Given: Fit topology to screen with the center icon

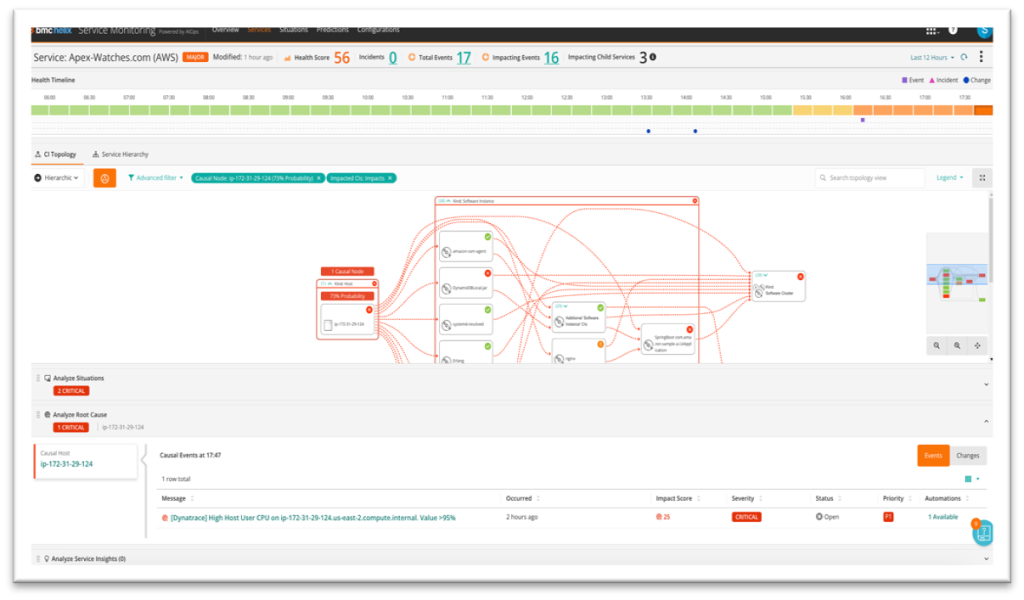Looking at the screenshot, I should [978, 345].
